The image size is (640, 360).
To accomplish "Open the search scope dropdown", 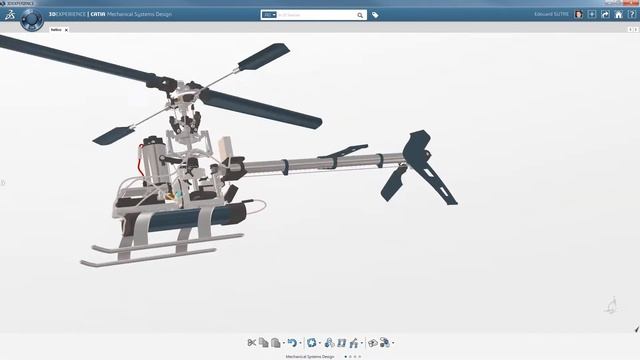I will click(x=269, y=15).
